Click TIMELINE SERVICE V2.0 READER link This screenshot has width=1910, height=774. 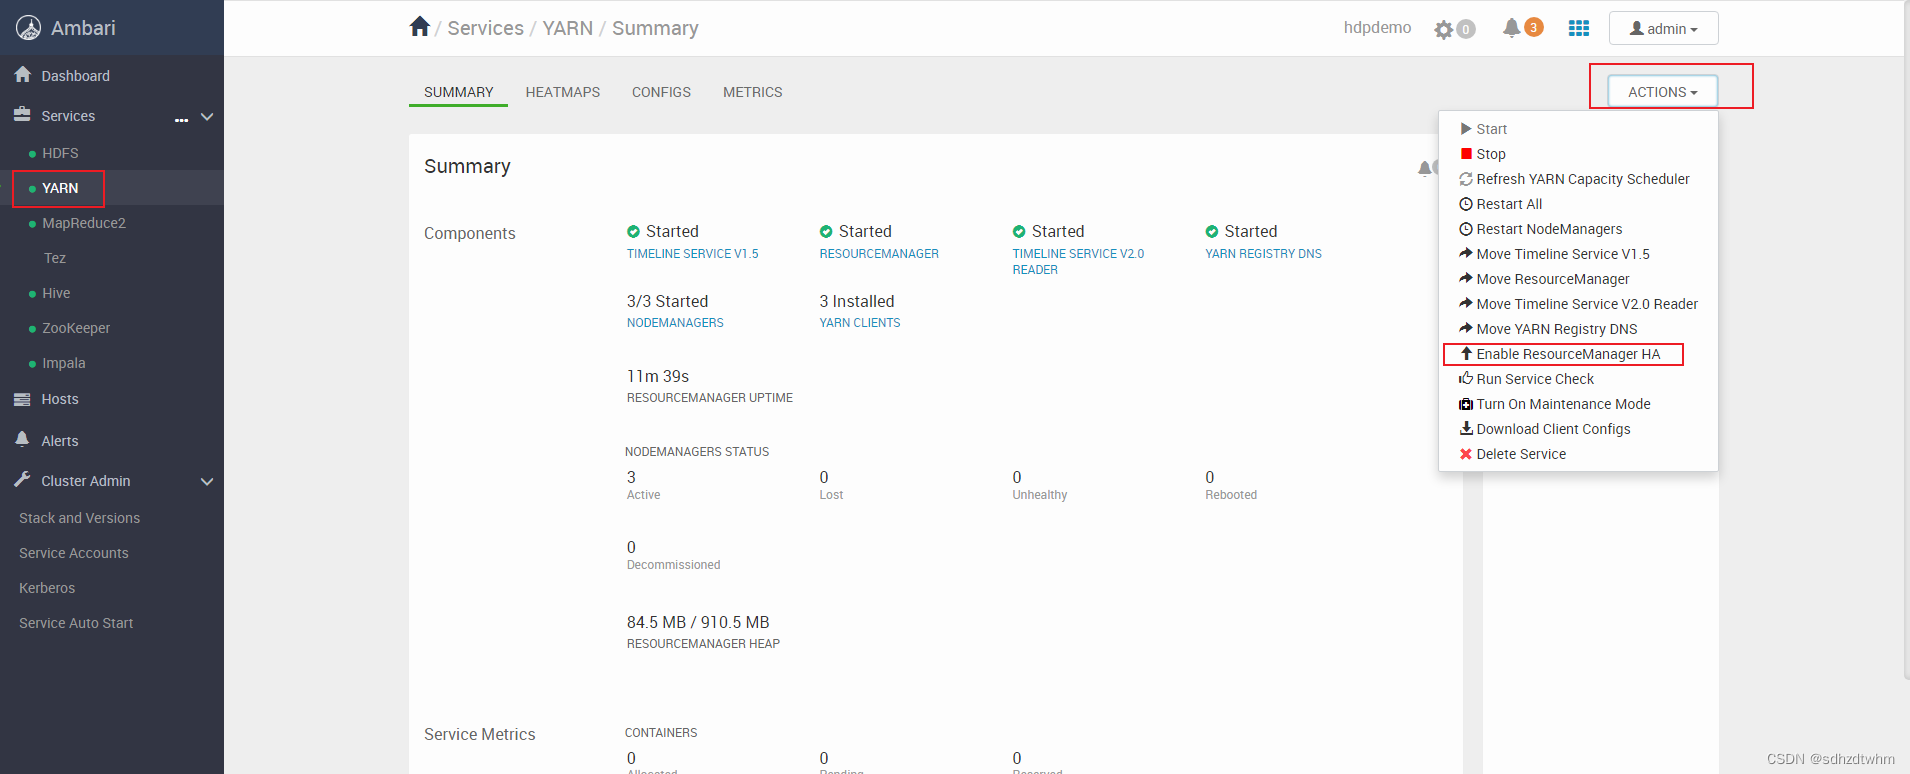pos(1078,262)
